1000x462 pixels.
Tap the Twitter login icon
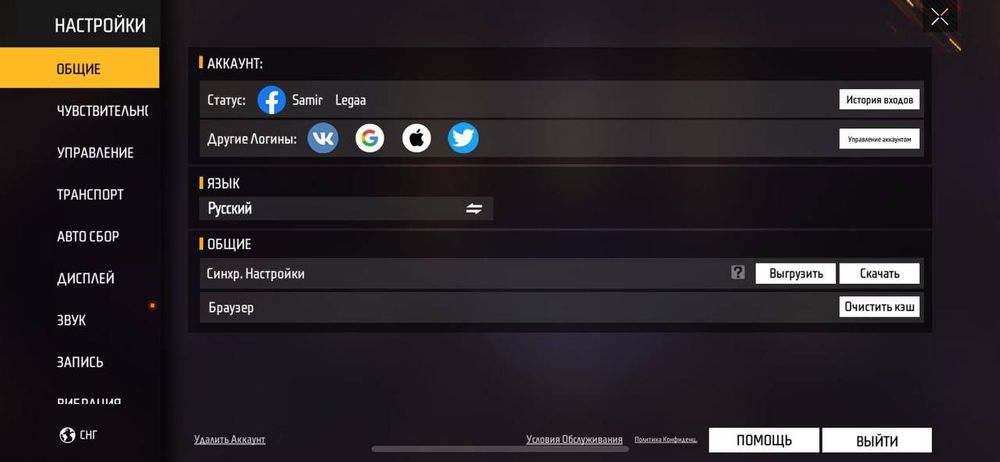click(463, 138)
